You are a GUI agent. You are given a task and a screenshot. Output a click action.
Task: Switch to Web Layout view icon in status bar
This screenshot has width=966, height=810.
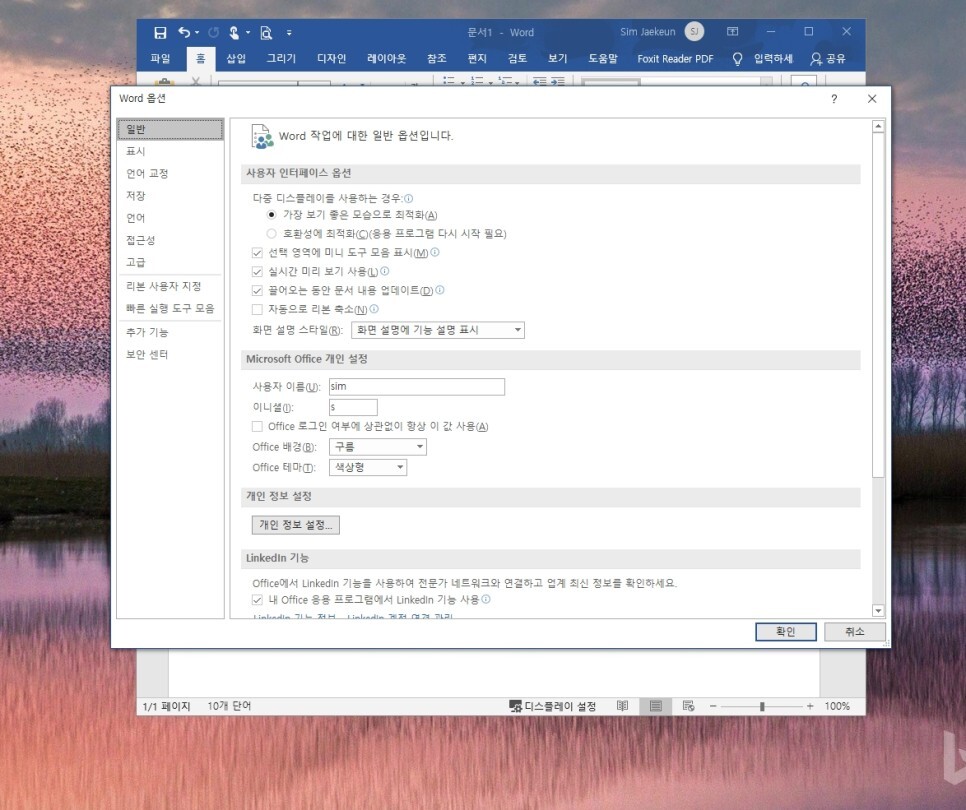pos(689,706)
